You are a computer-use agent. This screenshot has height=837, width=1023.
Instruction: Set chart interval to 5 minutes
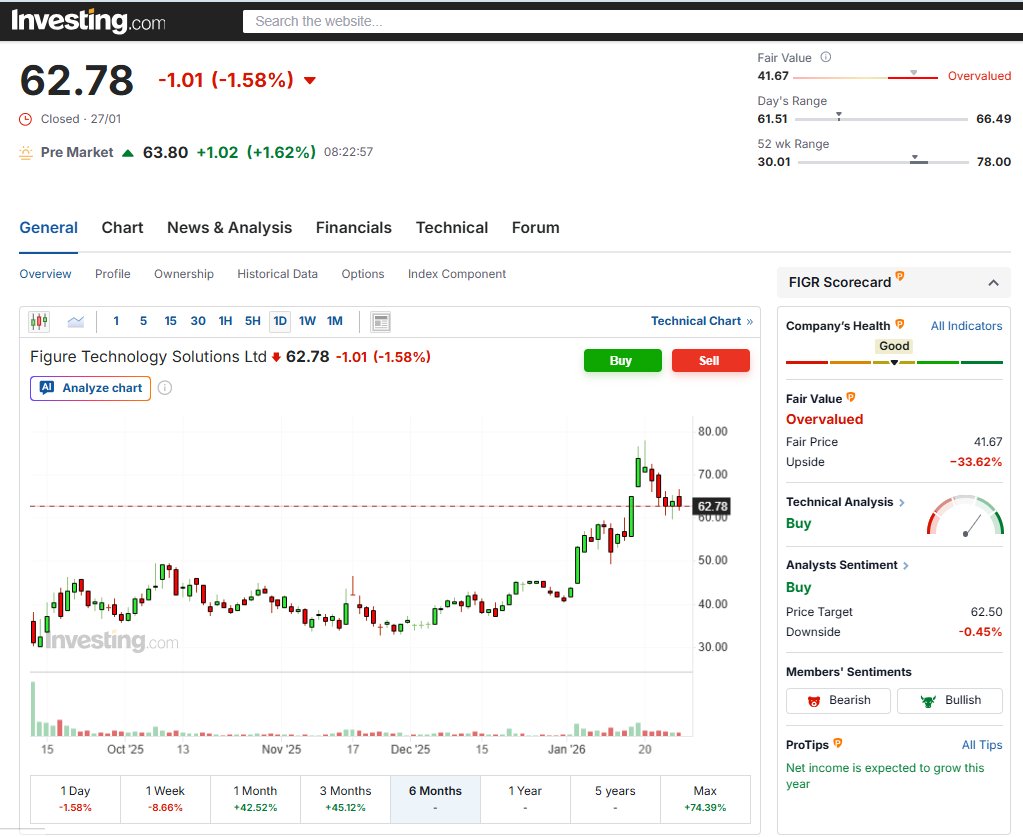(x=144, y=321)
